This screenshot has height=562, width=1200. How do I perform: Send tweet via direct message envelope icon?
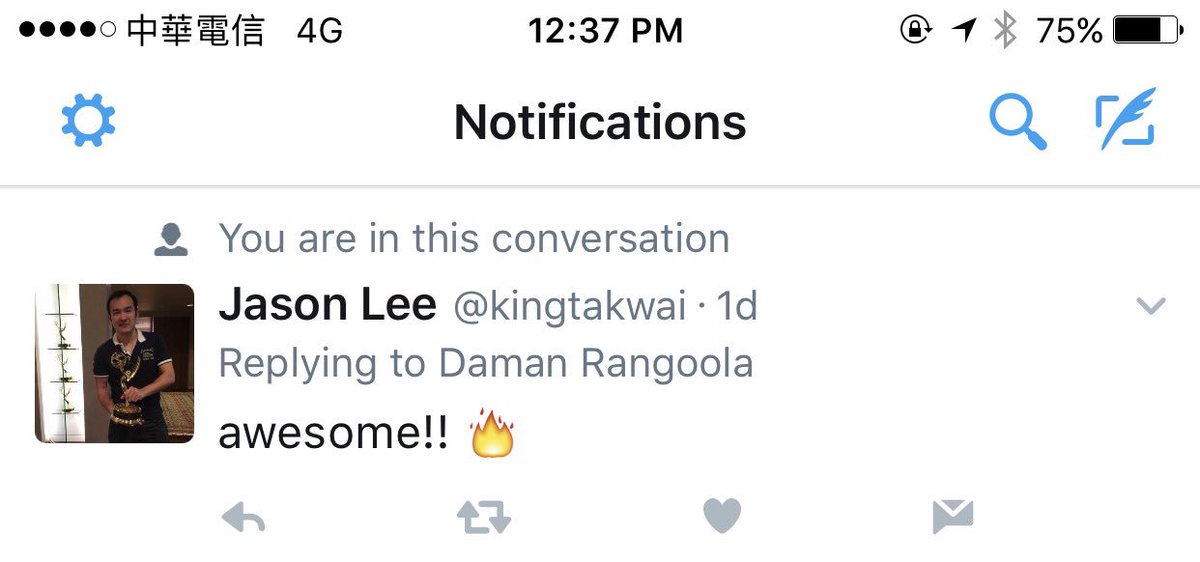click(x=953, y=516)
